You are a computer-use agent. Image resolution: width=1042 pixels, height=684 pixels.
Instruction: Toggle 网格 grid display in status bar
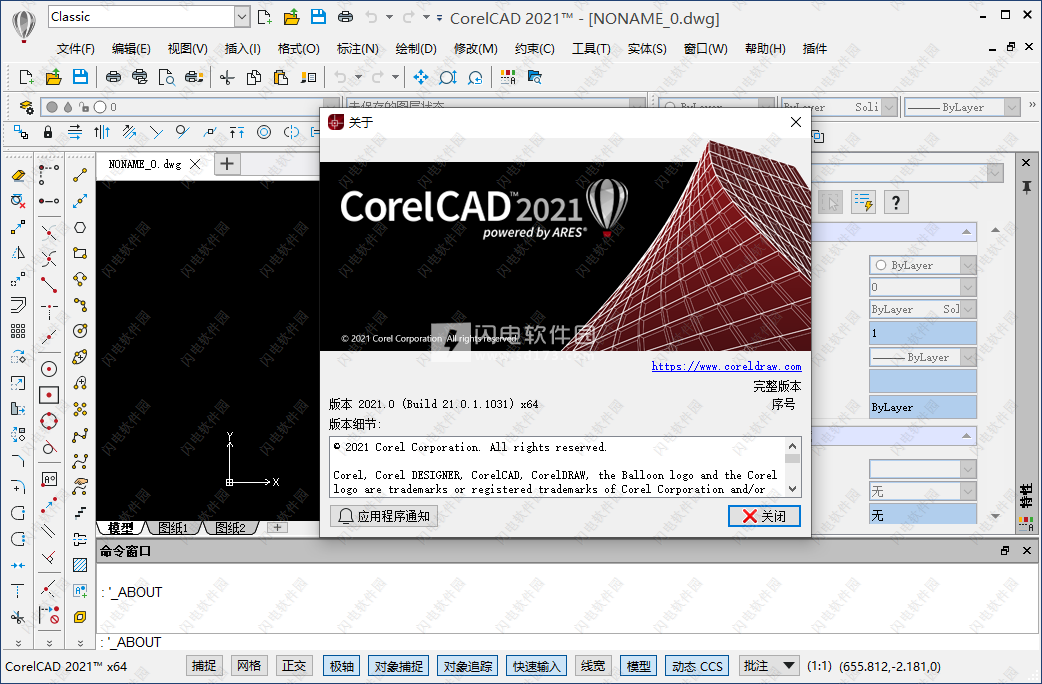[249, 665]
